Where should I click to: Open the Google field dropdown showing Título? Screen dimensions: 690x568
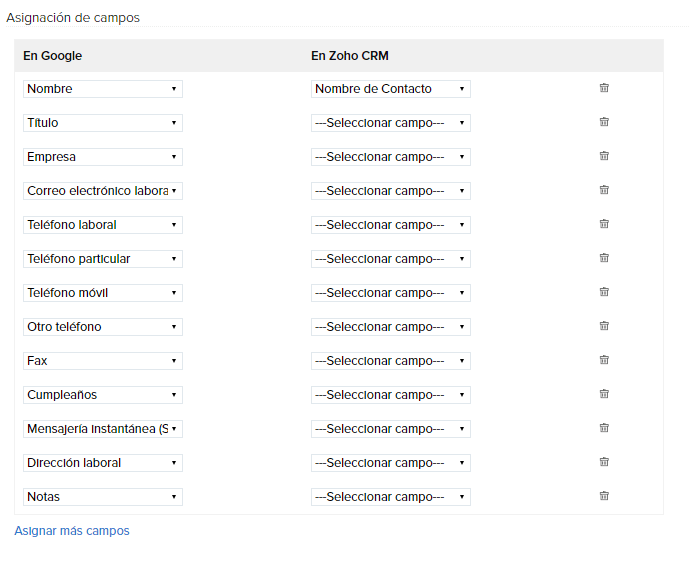[102, 123]
